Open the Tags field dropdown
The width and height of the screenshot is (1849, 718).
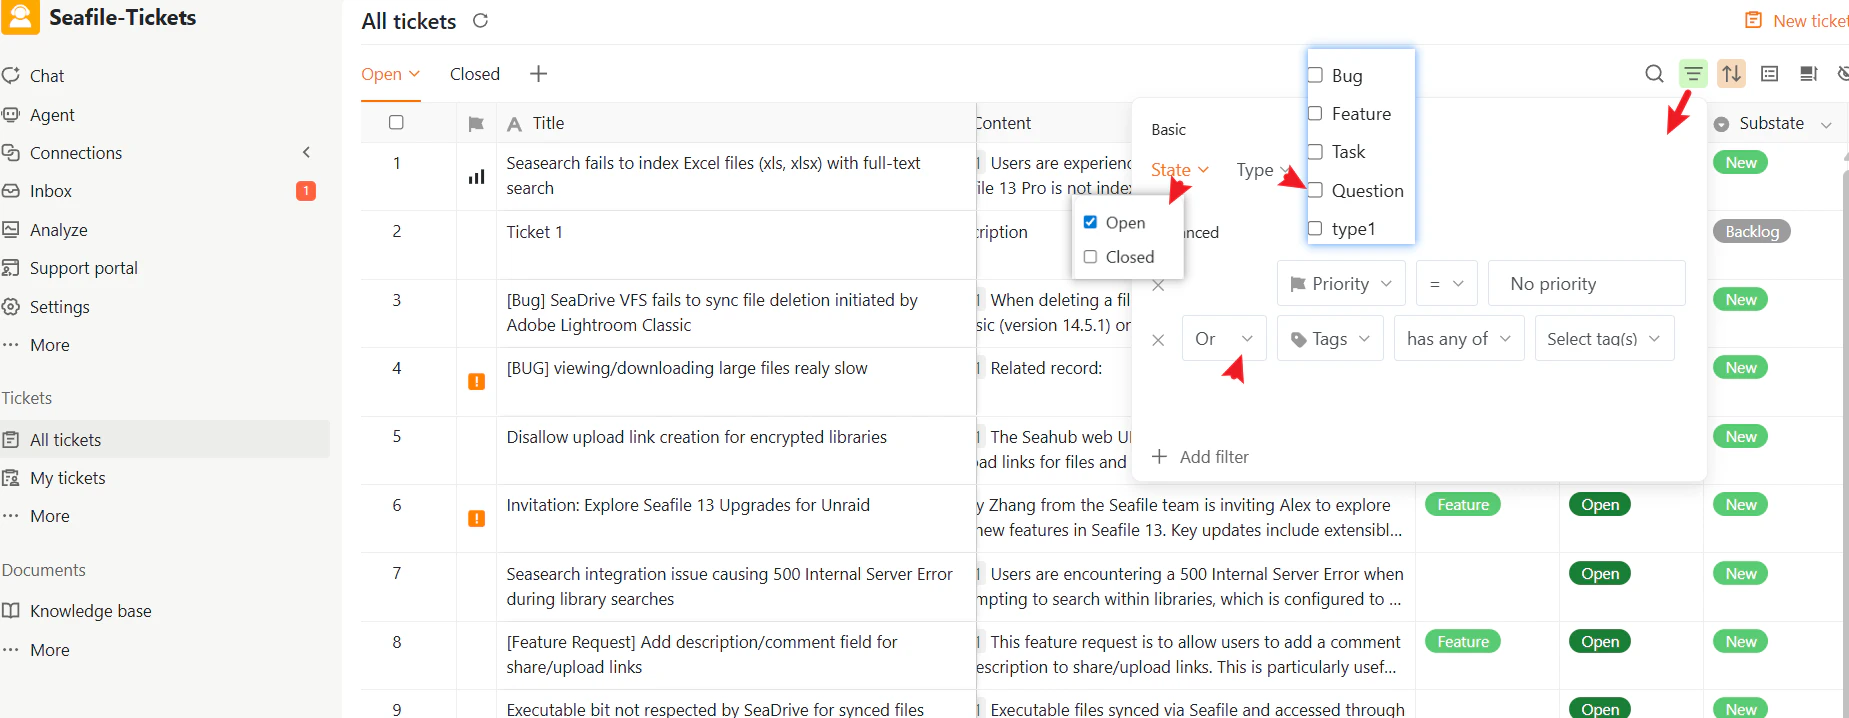tap(1330, 339)
